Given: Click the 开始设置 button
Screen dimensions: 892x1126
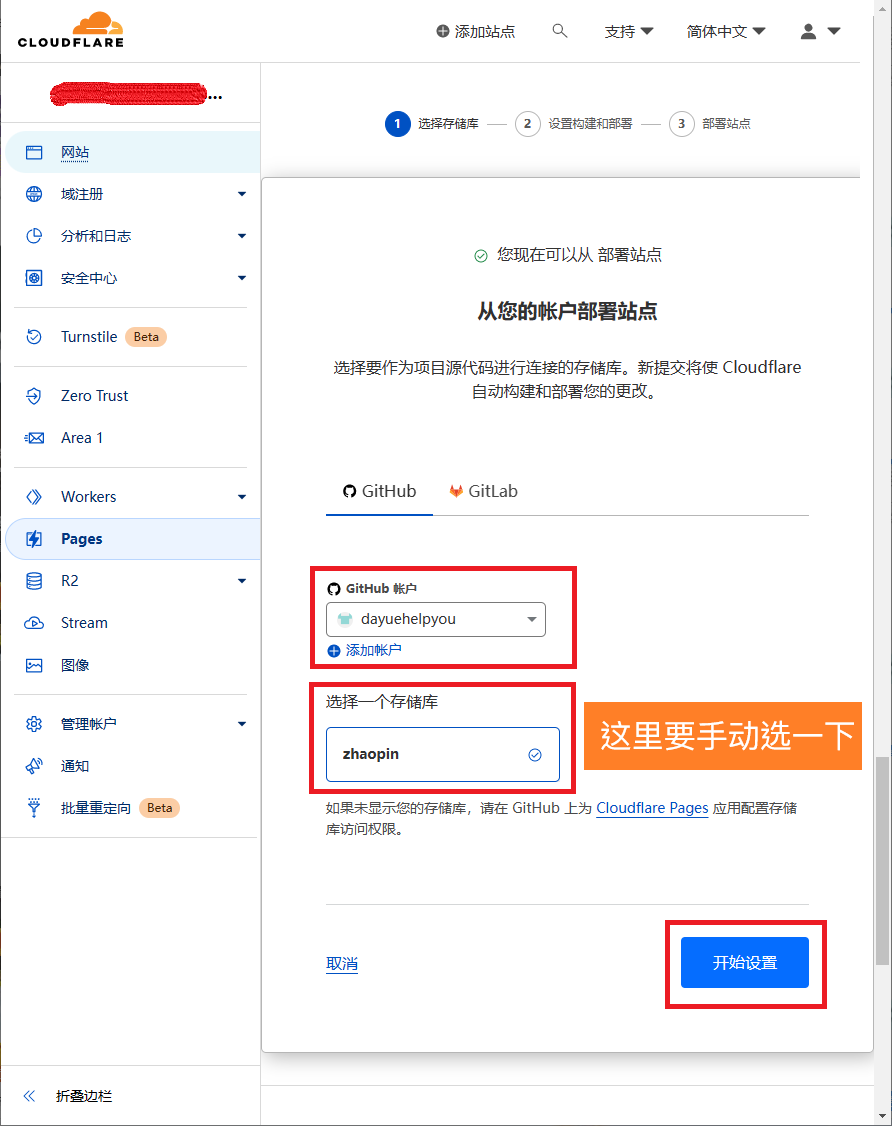Looking at the screenshot, I should (745, 963).
